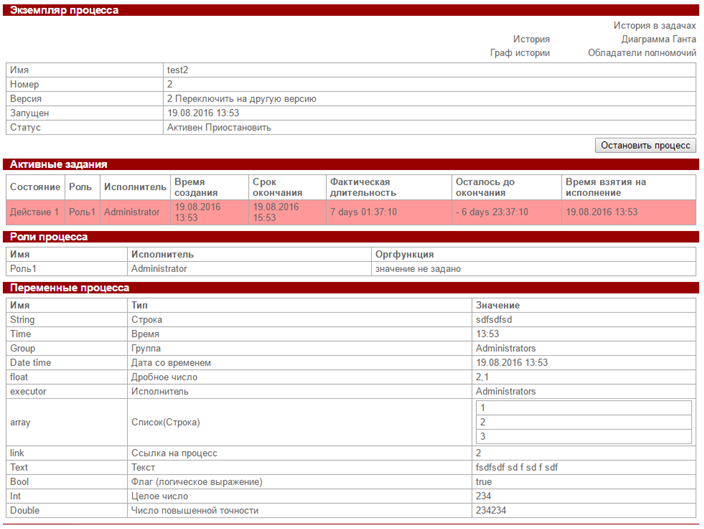704x529 pixels.
Task: Click remaining time - 6 days 23:37:10
Action: [492, 212]
